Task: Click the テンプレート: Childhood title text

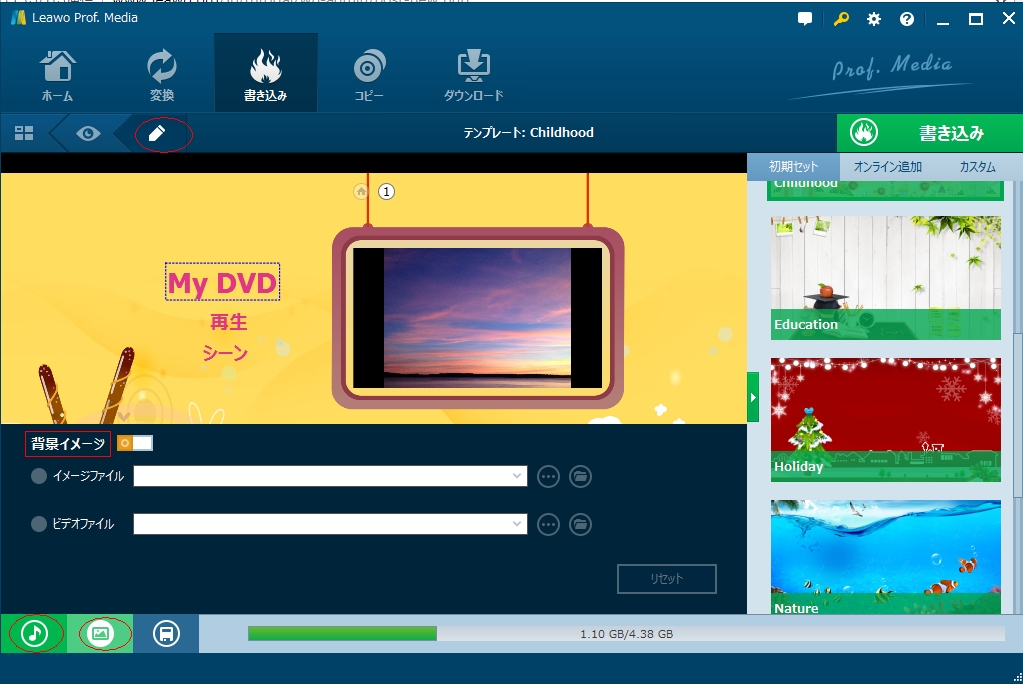Action: click(x=528, y=132)
